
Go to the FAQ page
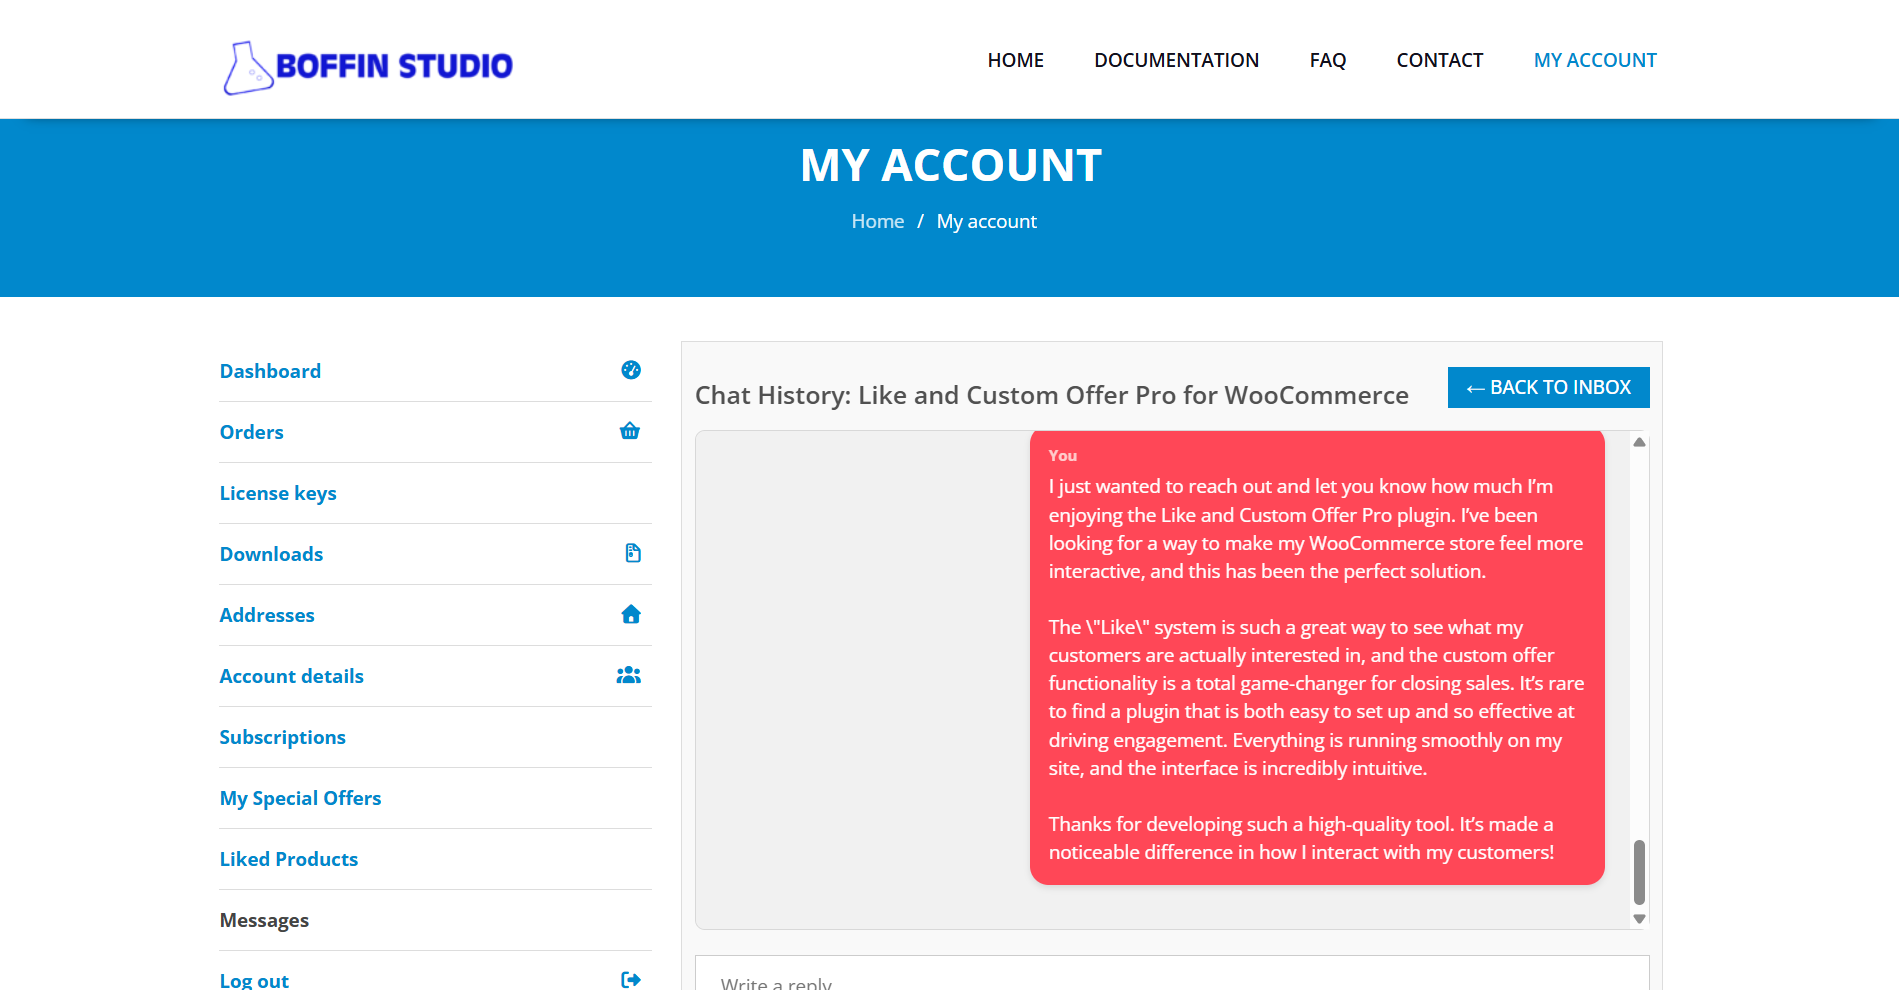pos(1327,60)
